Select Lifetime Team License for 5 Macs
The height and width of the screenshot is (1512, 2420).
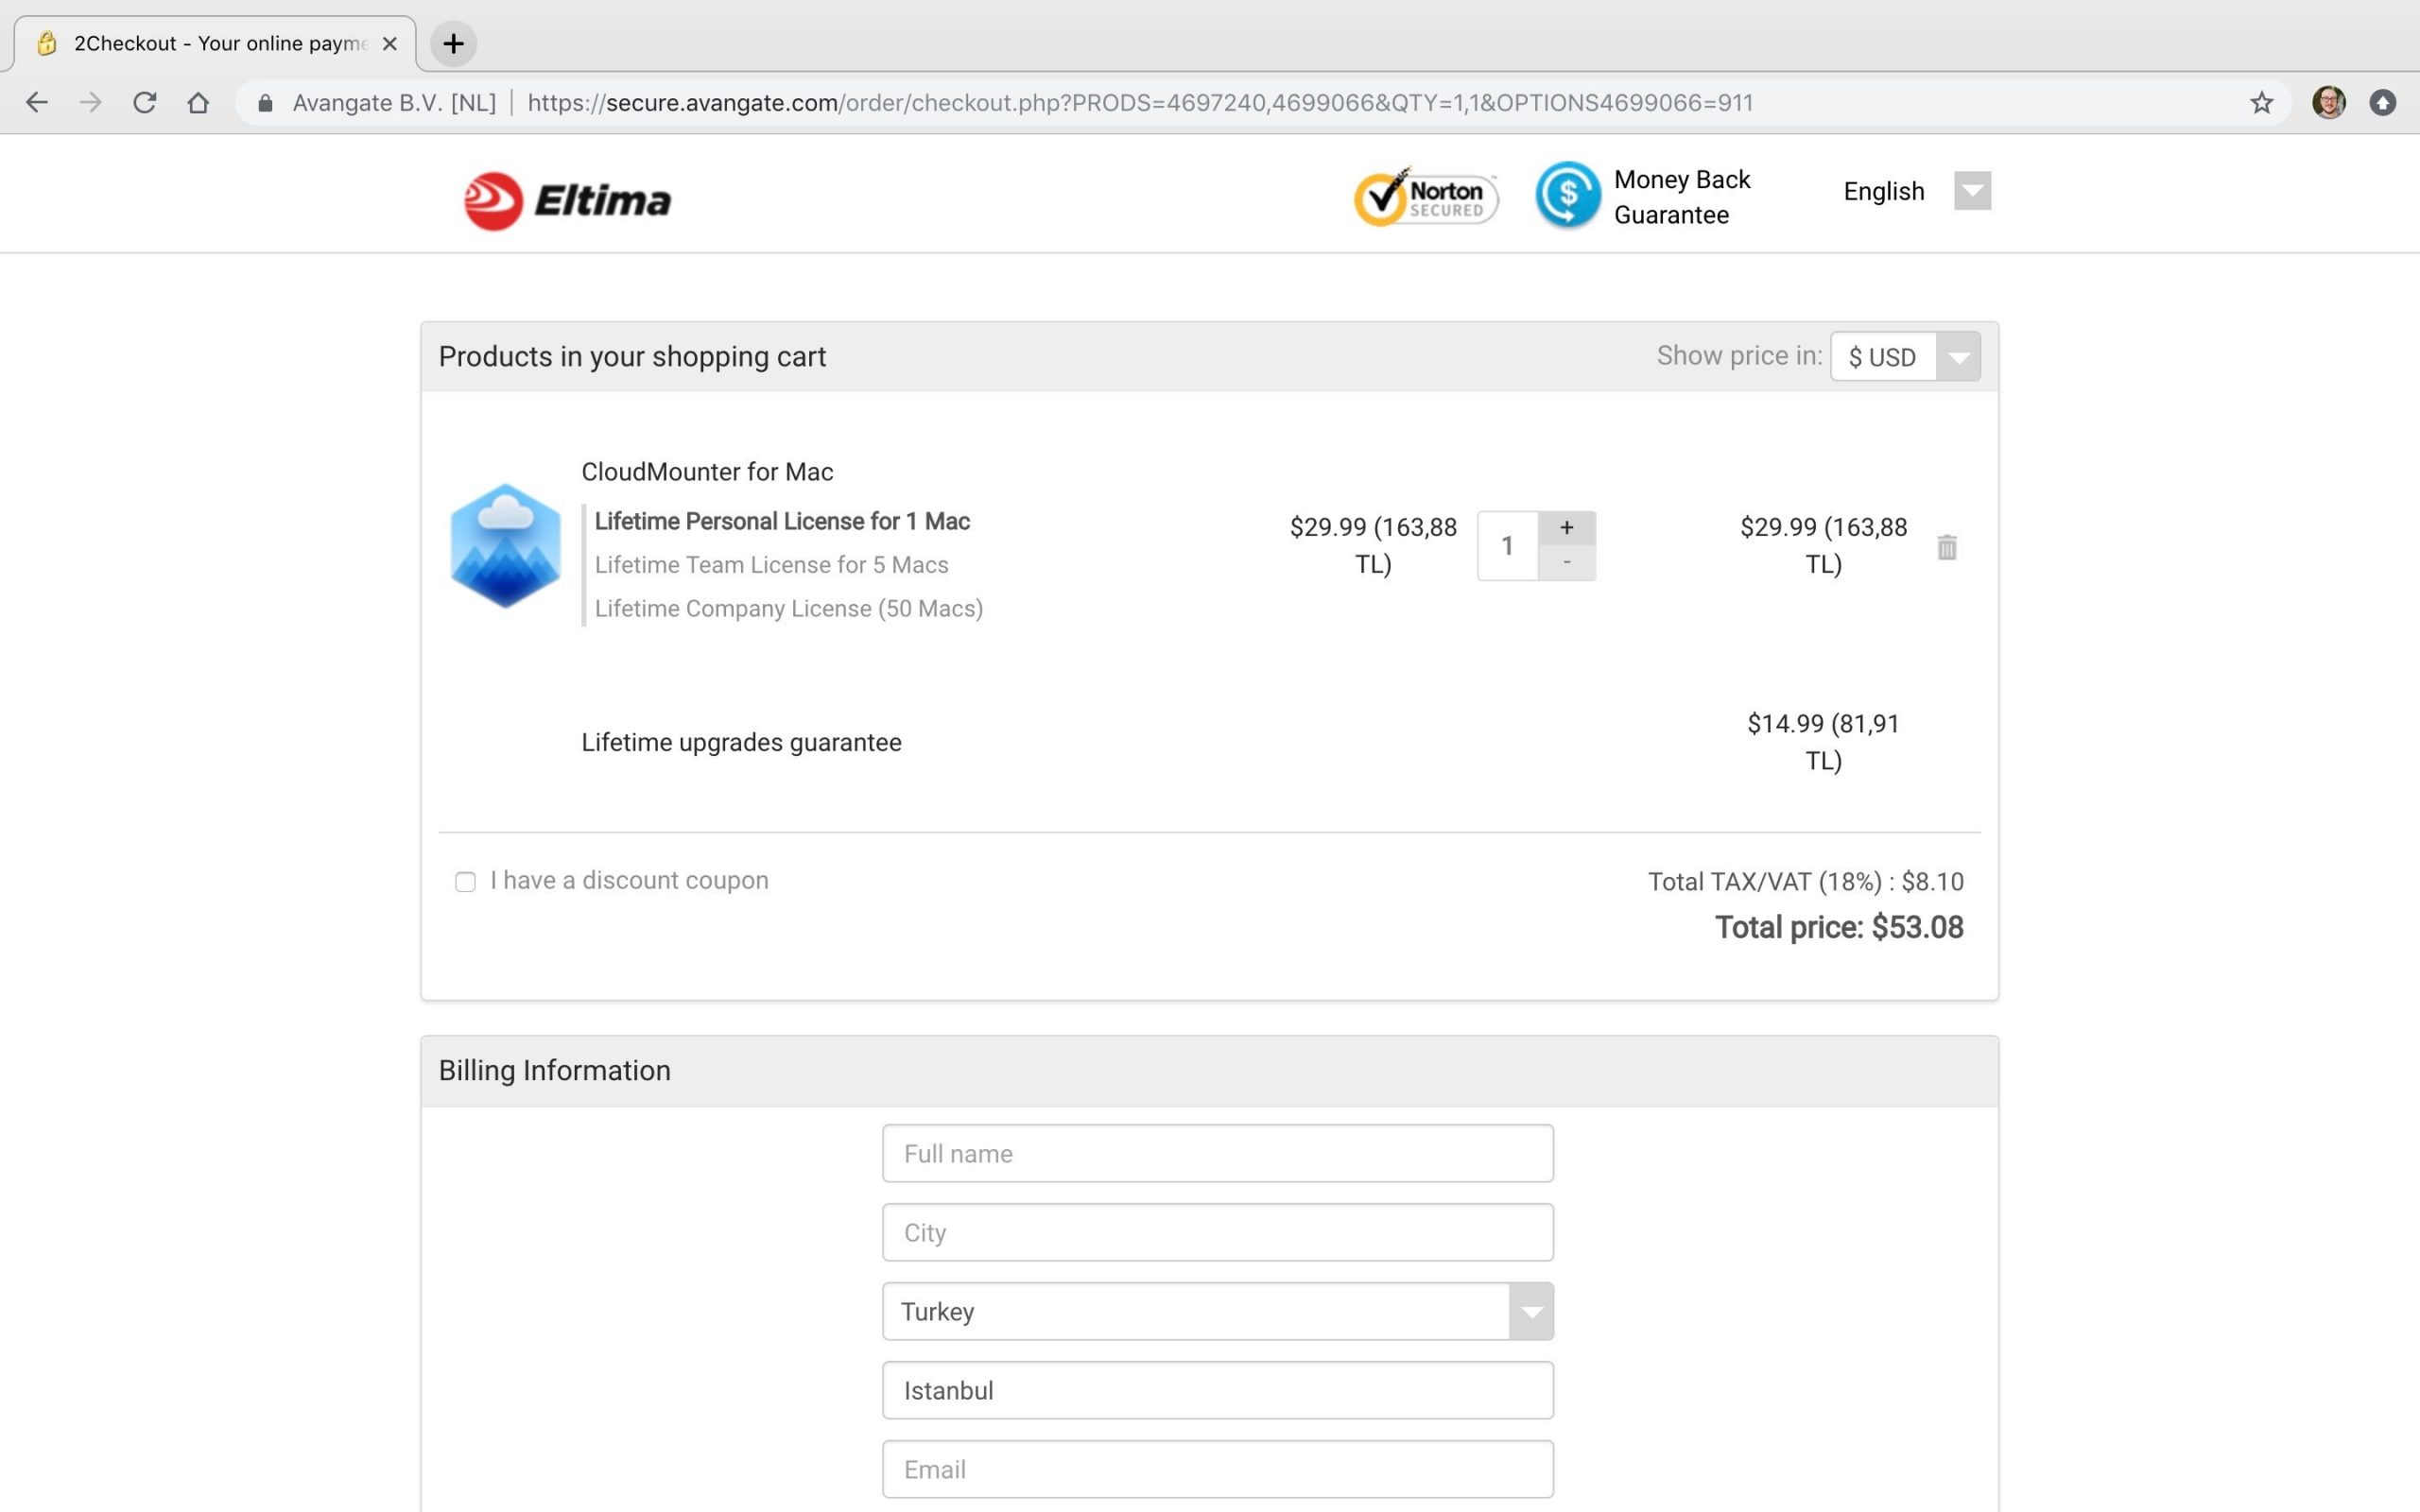click(771, 565)
